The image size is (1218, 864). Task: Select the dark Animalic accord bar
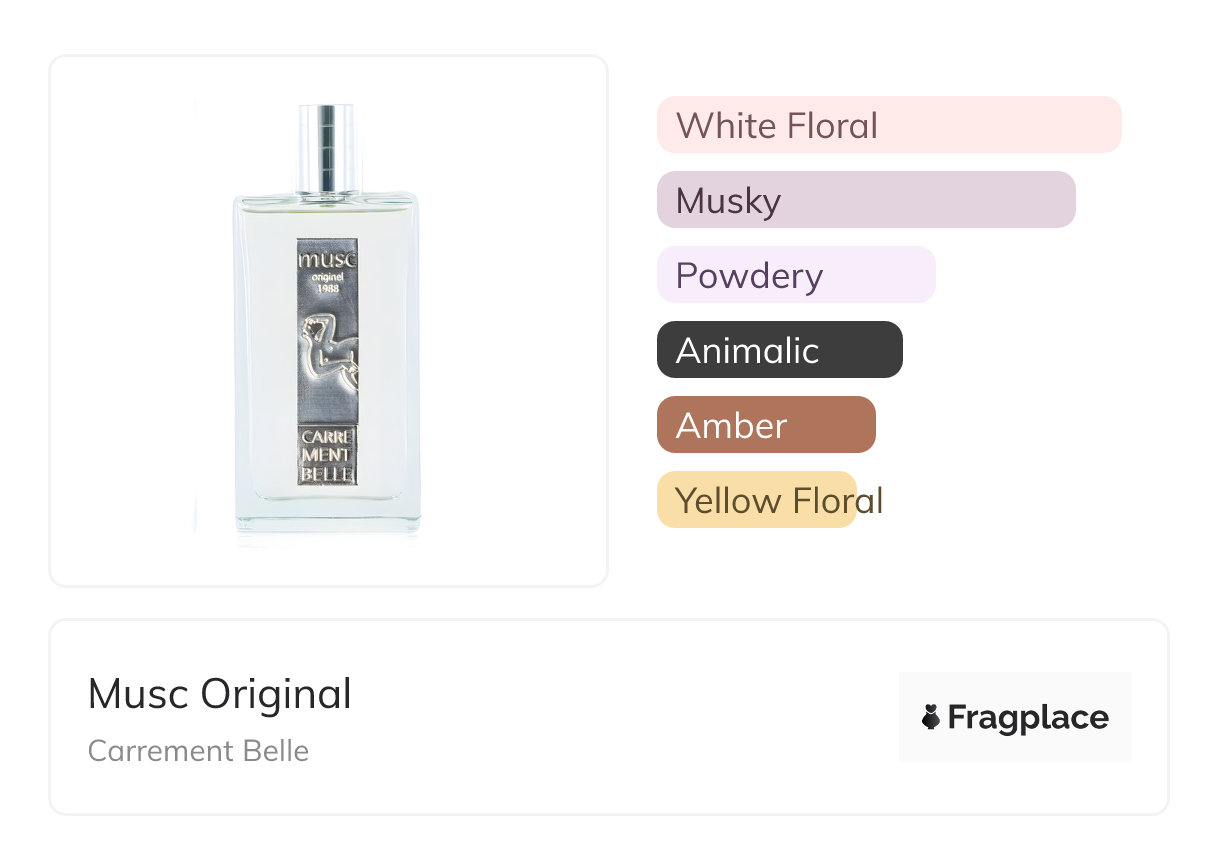[779, 350]
